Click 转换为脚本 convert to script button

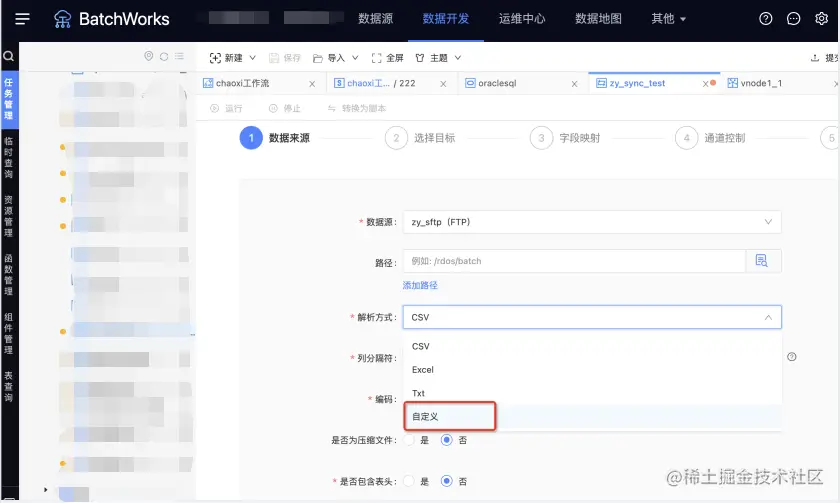coord(357,108)
